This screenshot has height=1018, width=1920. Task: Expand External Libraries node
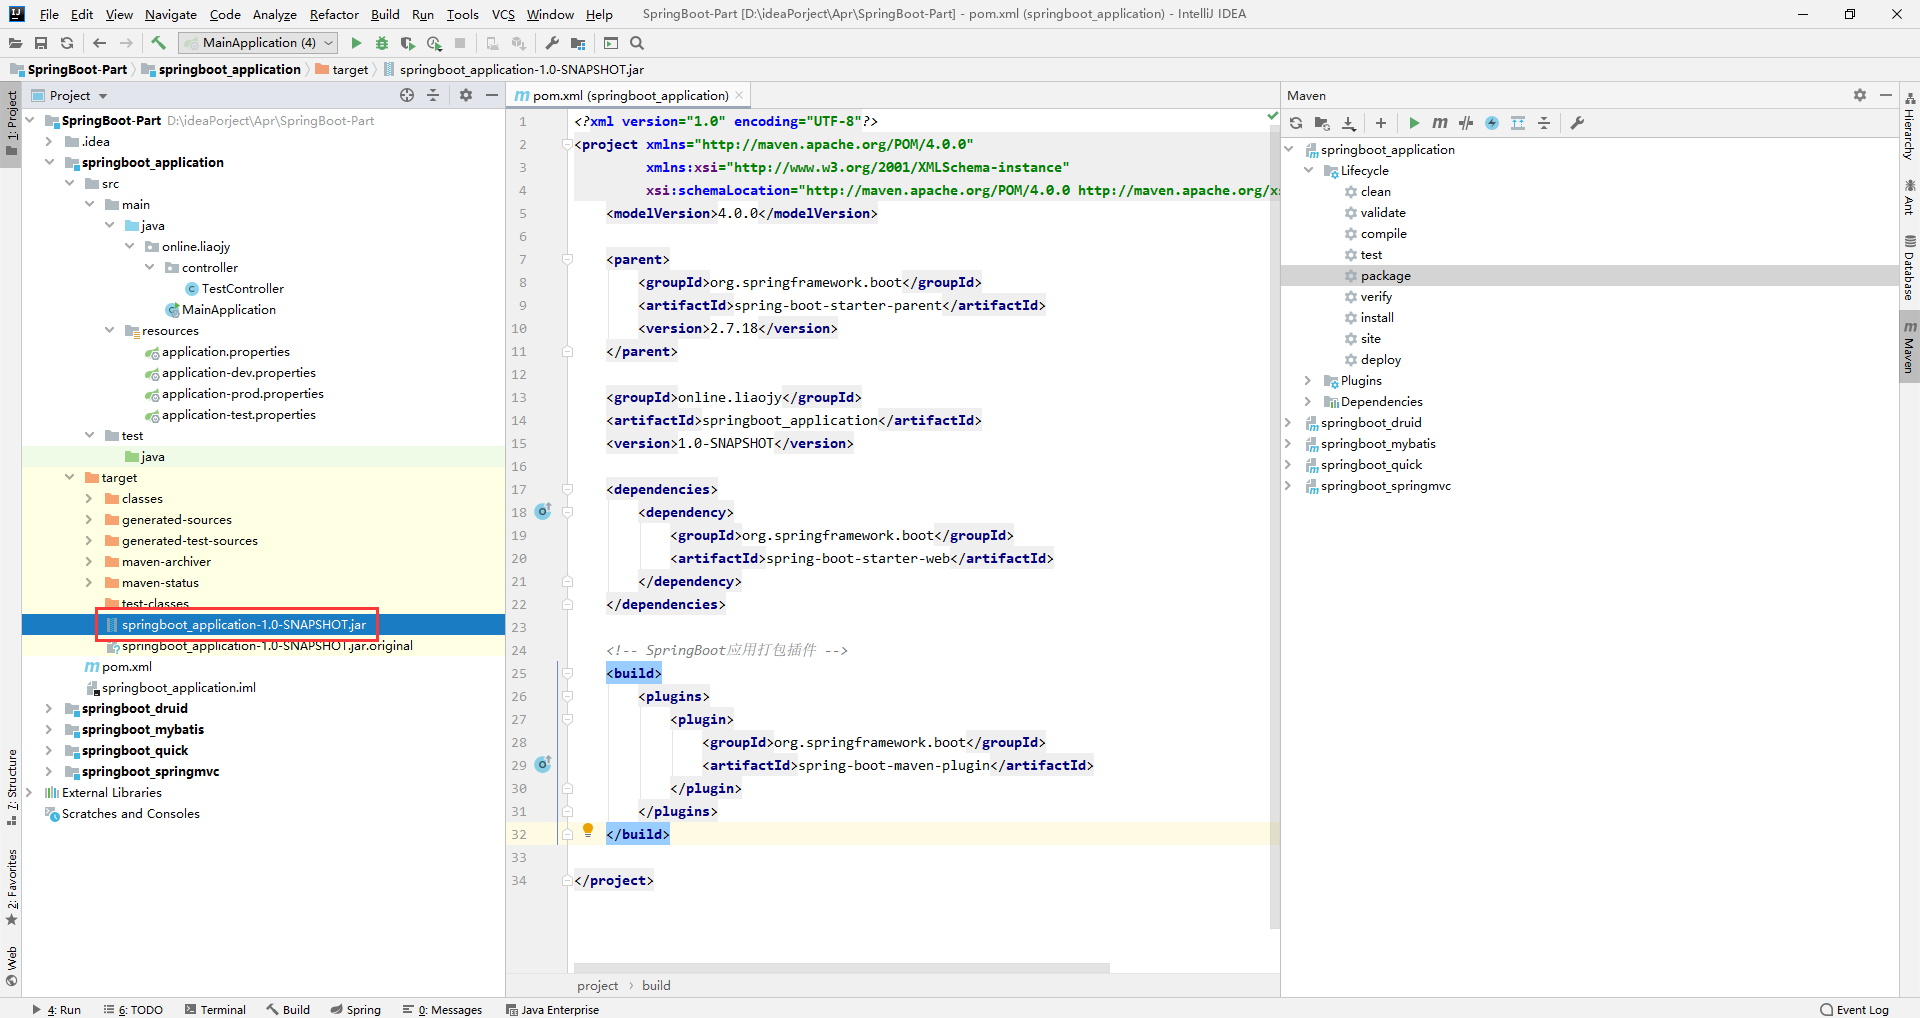[29, 792]
